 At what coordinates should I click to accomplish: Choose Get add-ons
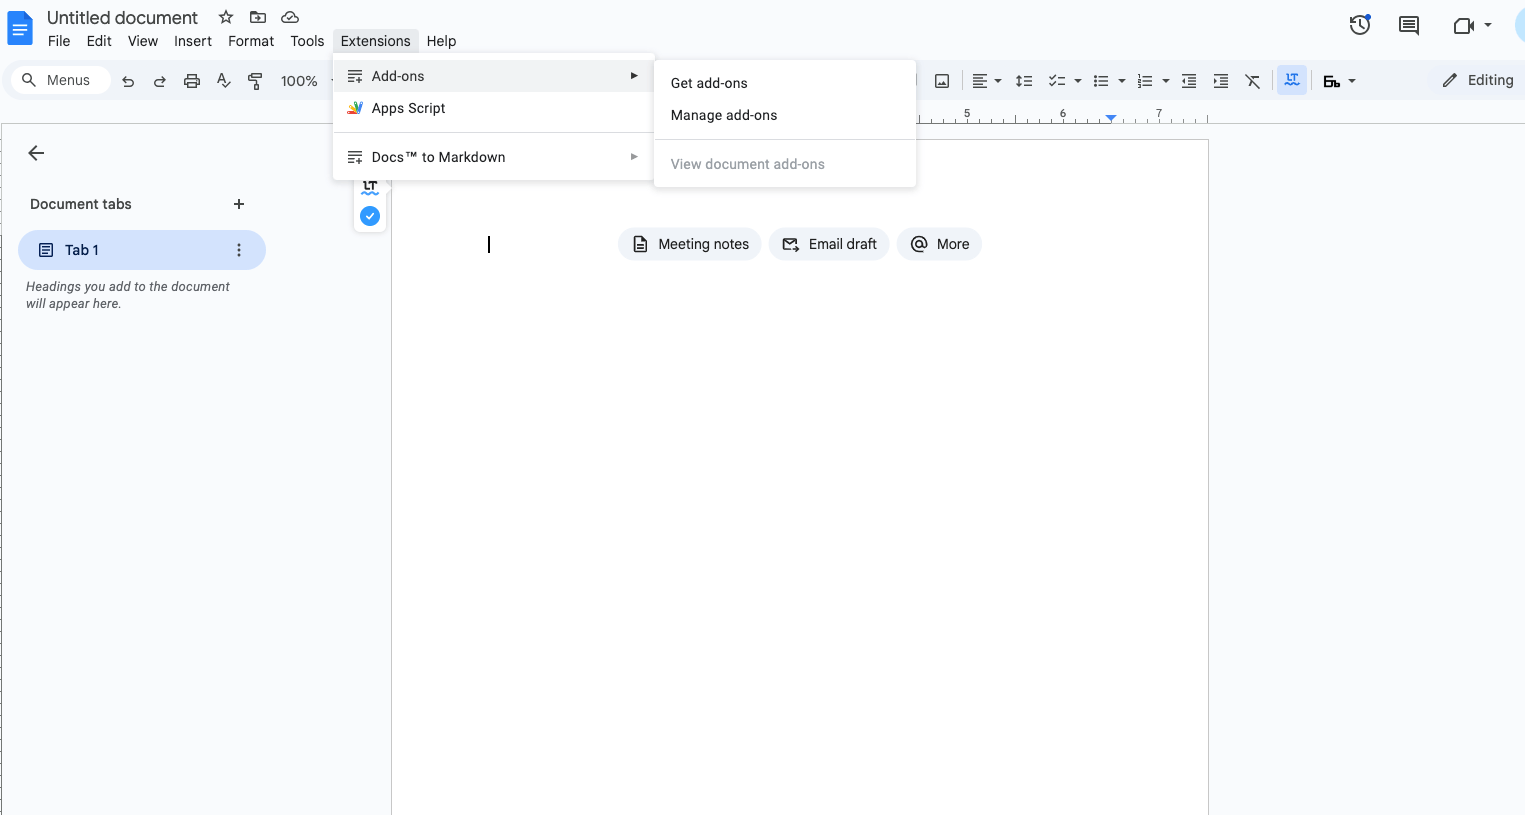[785, 83]
